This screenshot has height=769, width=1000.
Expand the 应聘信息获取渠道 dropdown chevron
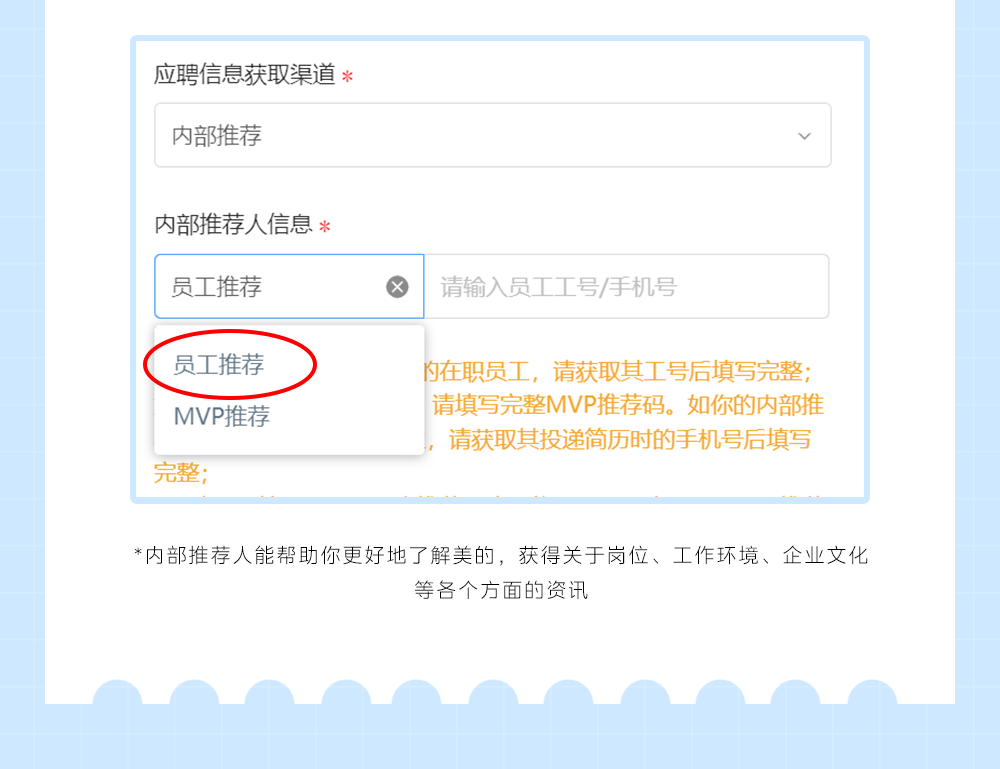(804, 136)
